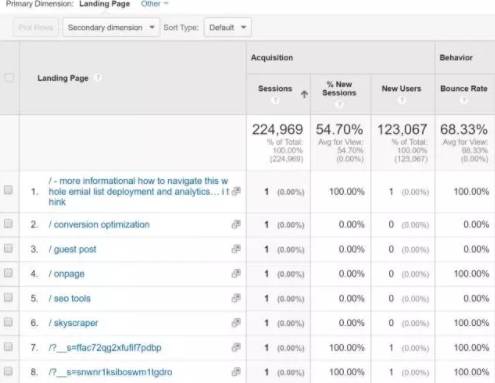Expand the Other primary dimension menu

tap(154, 4)
